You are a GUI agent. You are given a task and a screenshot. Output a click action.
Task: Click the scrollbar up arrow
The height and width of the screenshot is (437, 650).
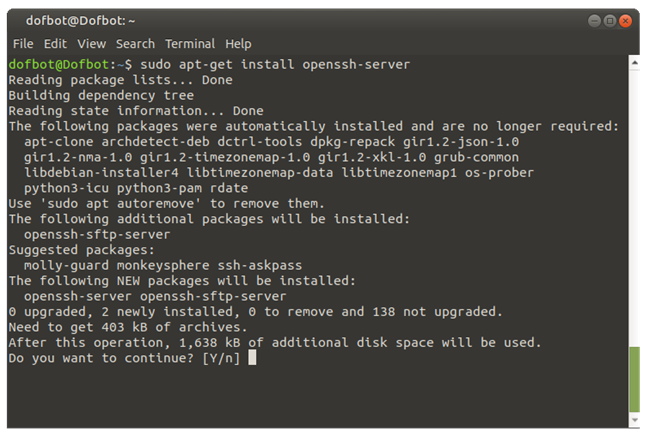coord(634,63)
